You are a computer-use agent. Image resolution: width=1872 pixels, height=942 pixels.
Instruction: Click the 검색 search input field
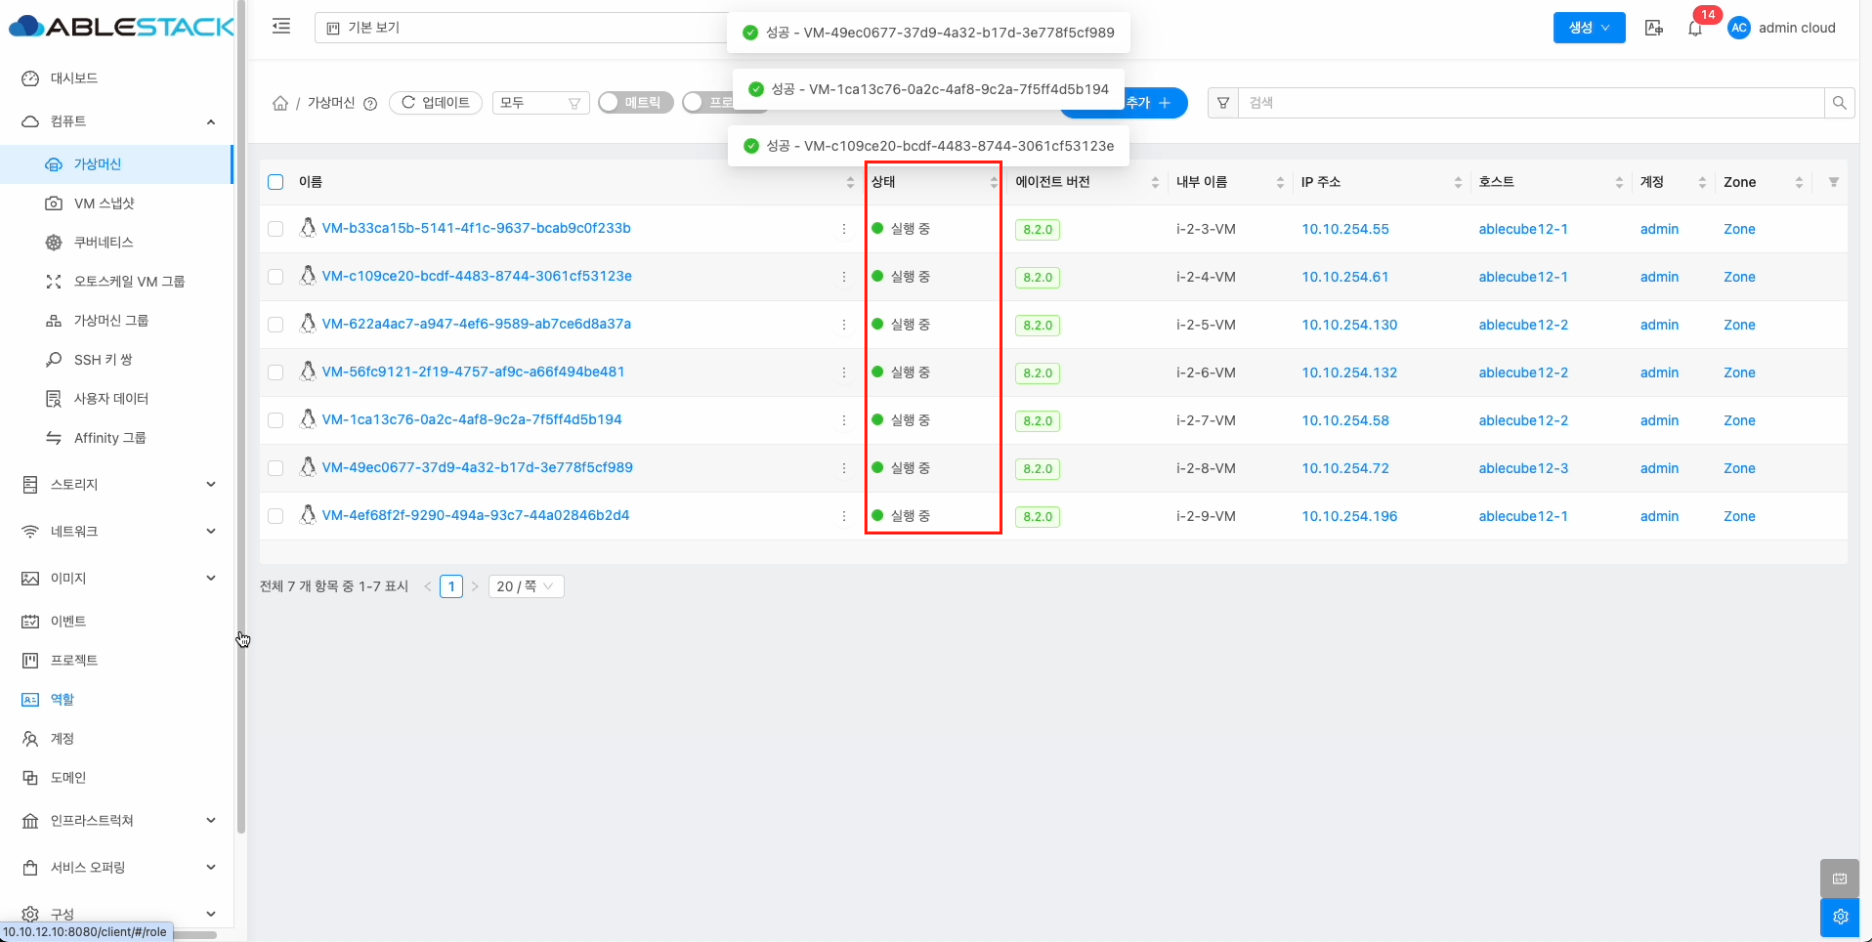point(1530,103)
